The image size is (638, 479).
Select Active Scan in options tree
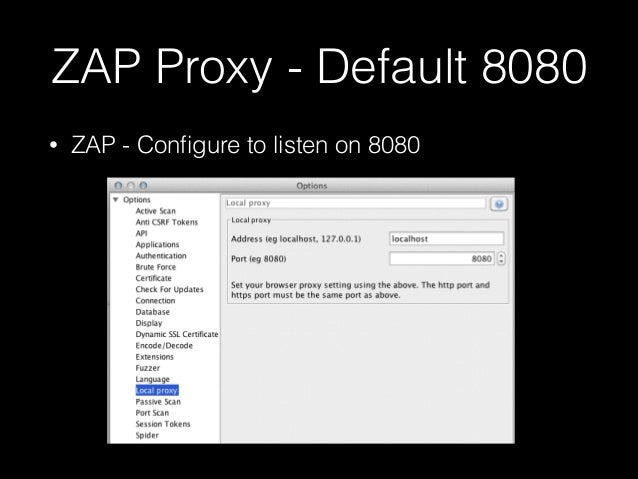pos(155,211)
